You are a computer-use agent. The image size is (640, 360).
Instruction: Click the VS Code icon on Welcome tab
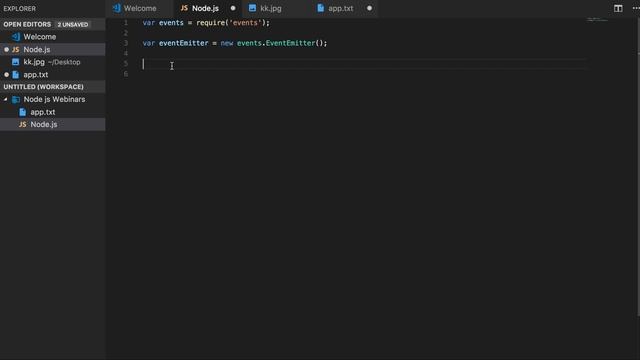point(117,8)
